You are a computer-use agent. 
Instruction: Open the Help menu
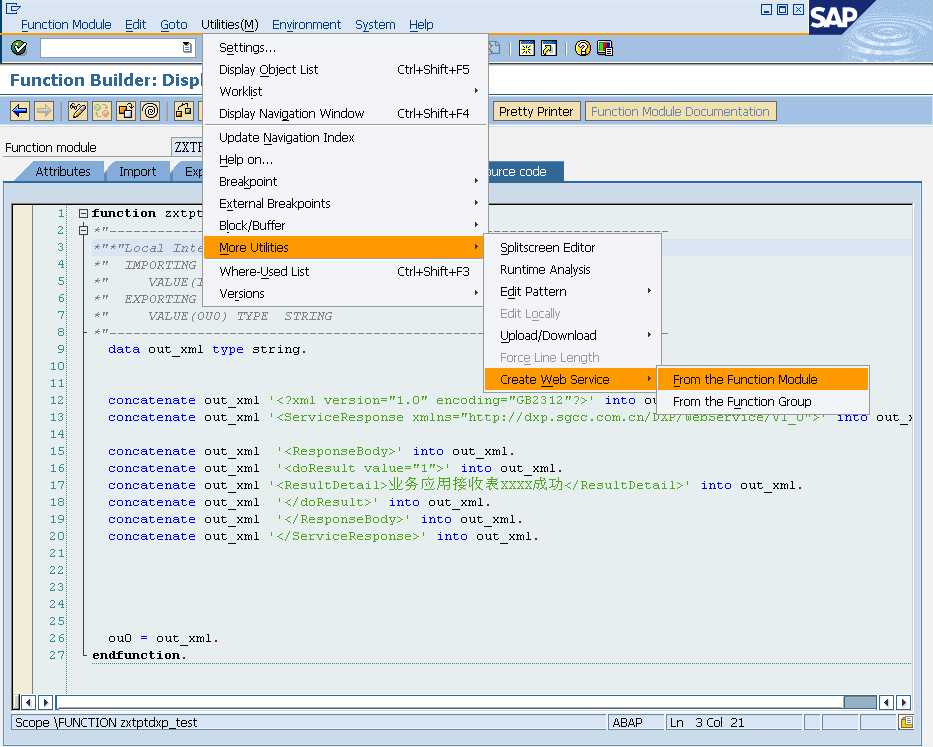[x=421, y=24]
